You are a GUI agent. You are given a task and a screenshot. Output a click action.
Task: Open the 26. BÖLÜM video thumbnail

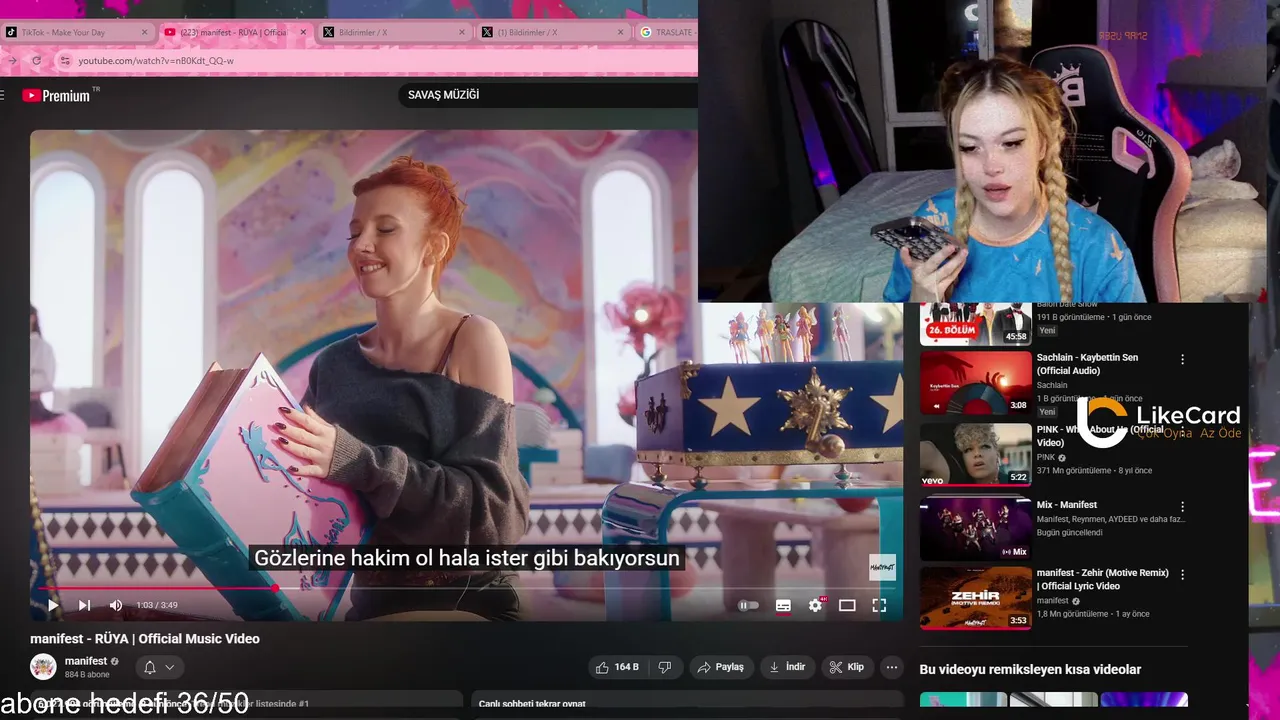tap(975, 323)
